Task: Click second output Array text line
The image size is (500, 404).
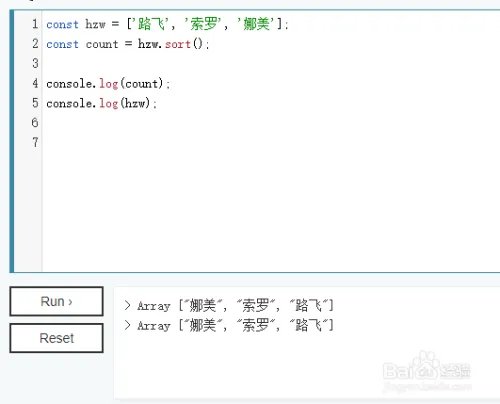Action: (x=235, y=325)
